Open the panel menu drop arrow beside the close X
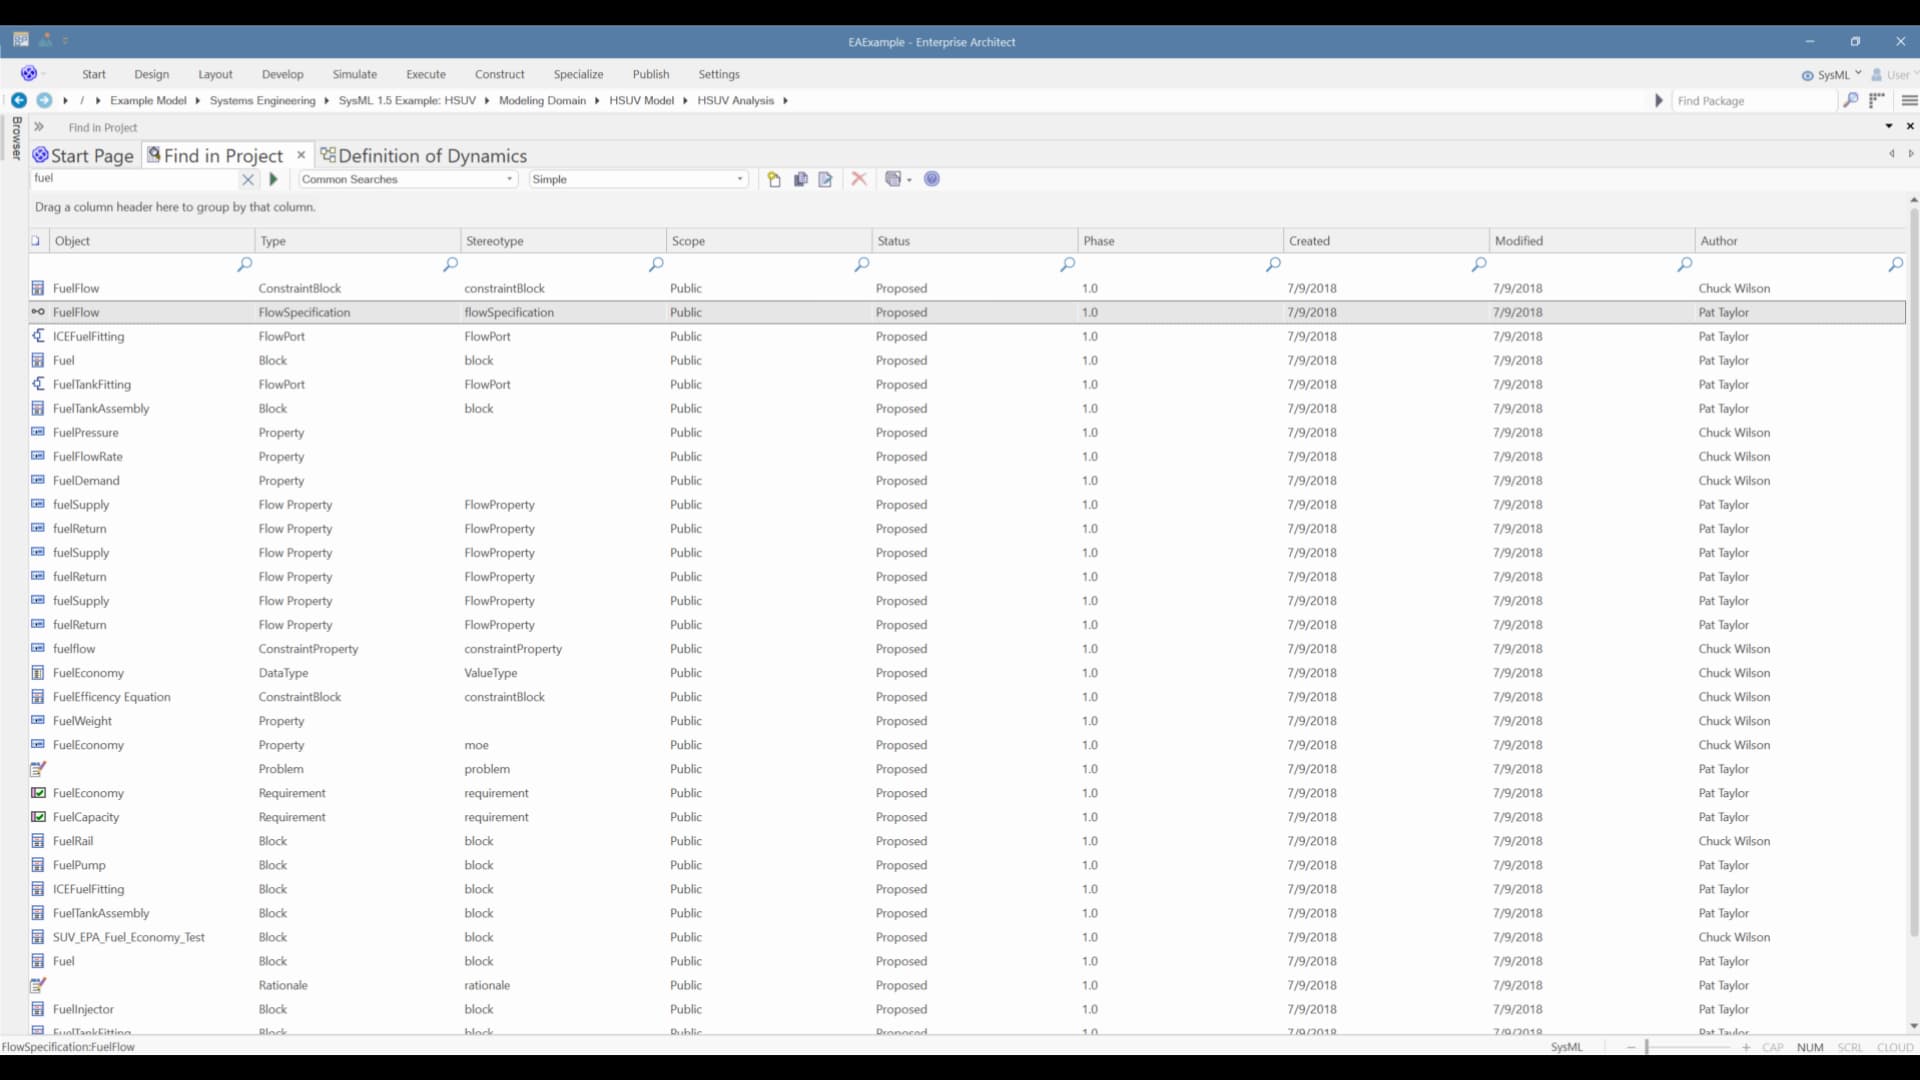 pos(1889,126)
